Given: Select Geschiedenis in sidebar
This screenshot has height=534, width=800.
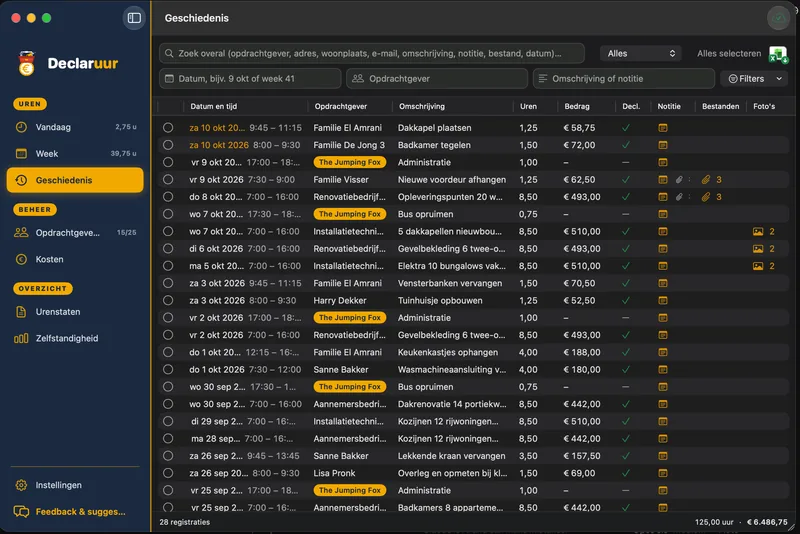Looking at the screenshot, I should 75,180.
